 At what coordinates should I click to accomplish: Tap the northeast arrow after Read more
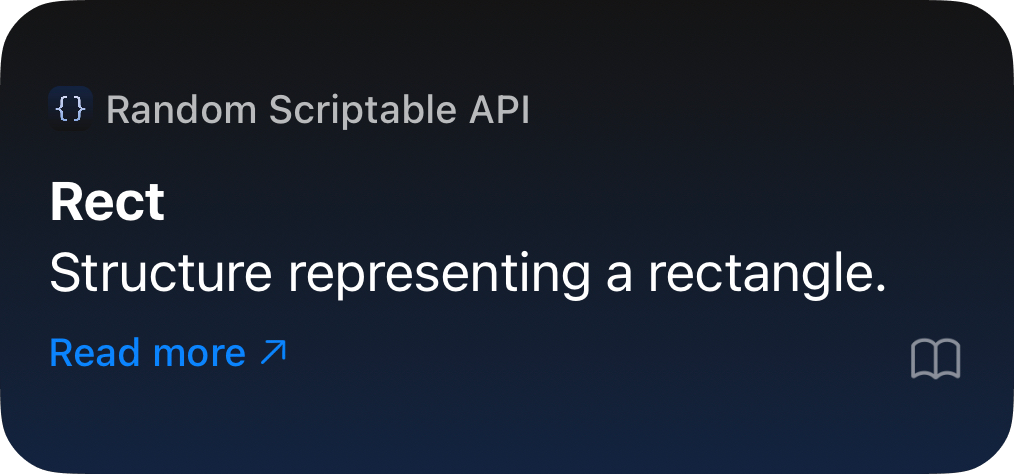[x=273, y=353]
